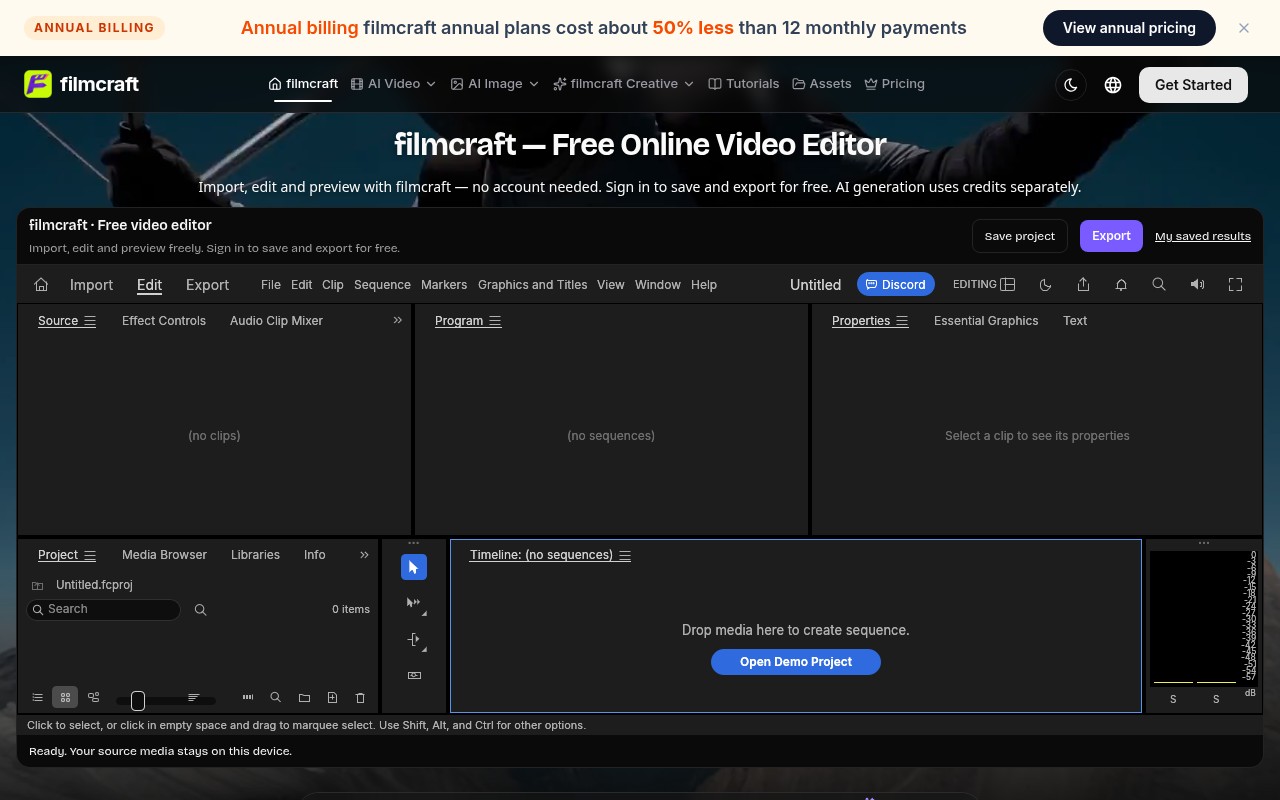The height and width of the screenshot is (800, 1280).
Task: Expand overflow tabs in Source panel group
Action: click(x=397, y=321)
